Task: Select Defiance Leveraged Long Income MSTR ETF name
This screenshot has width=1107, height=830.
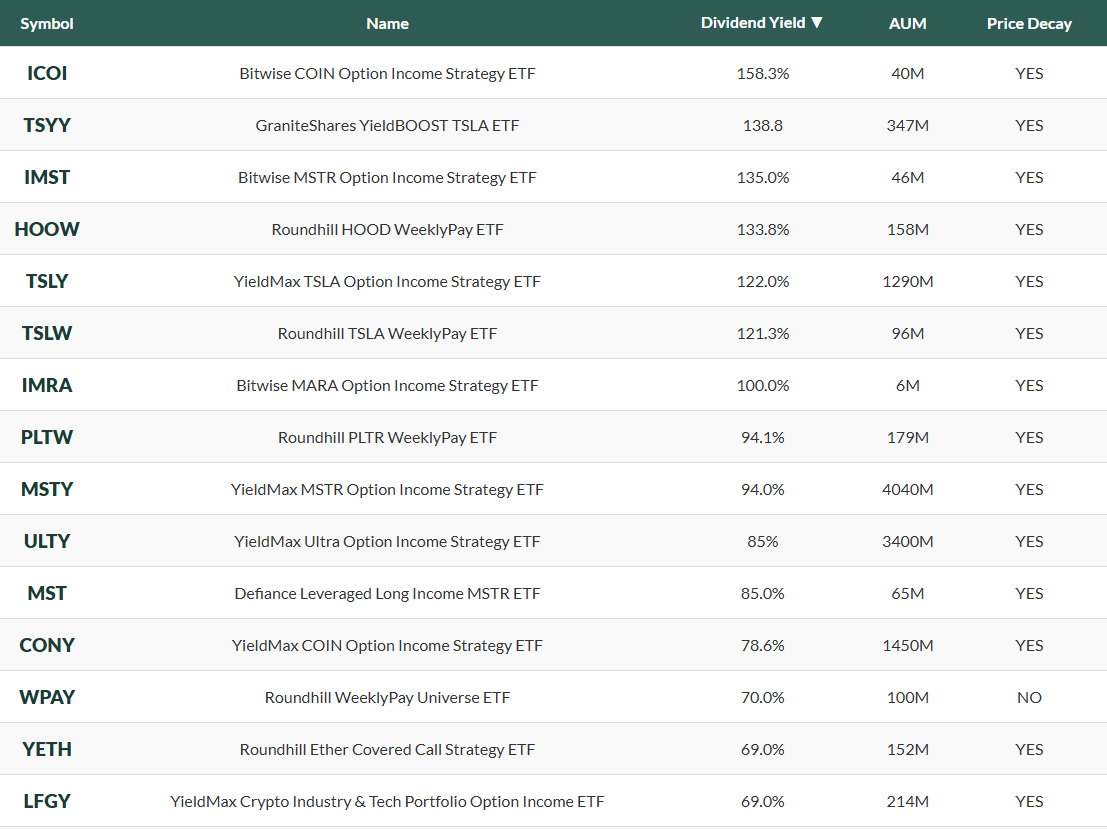Action: pos(387,594)
